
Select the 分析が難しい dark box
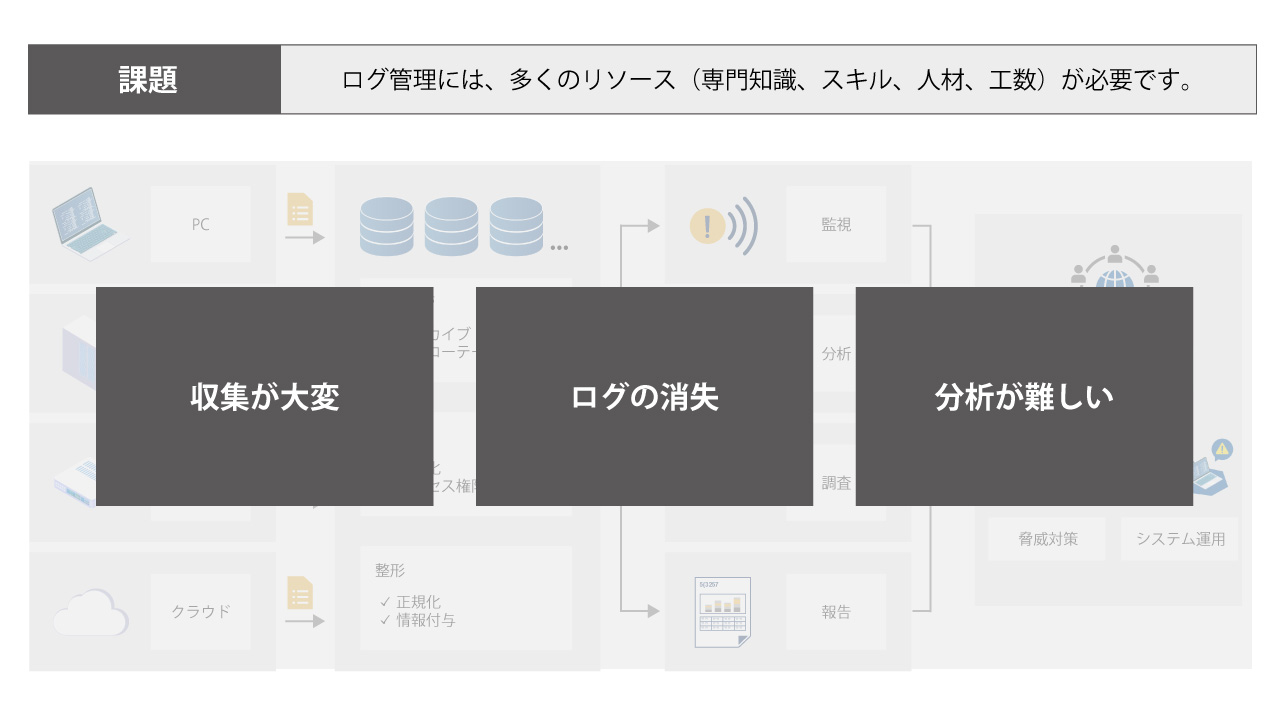tap(1024, 397)
